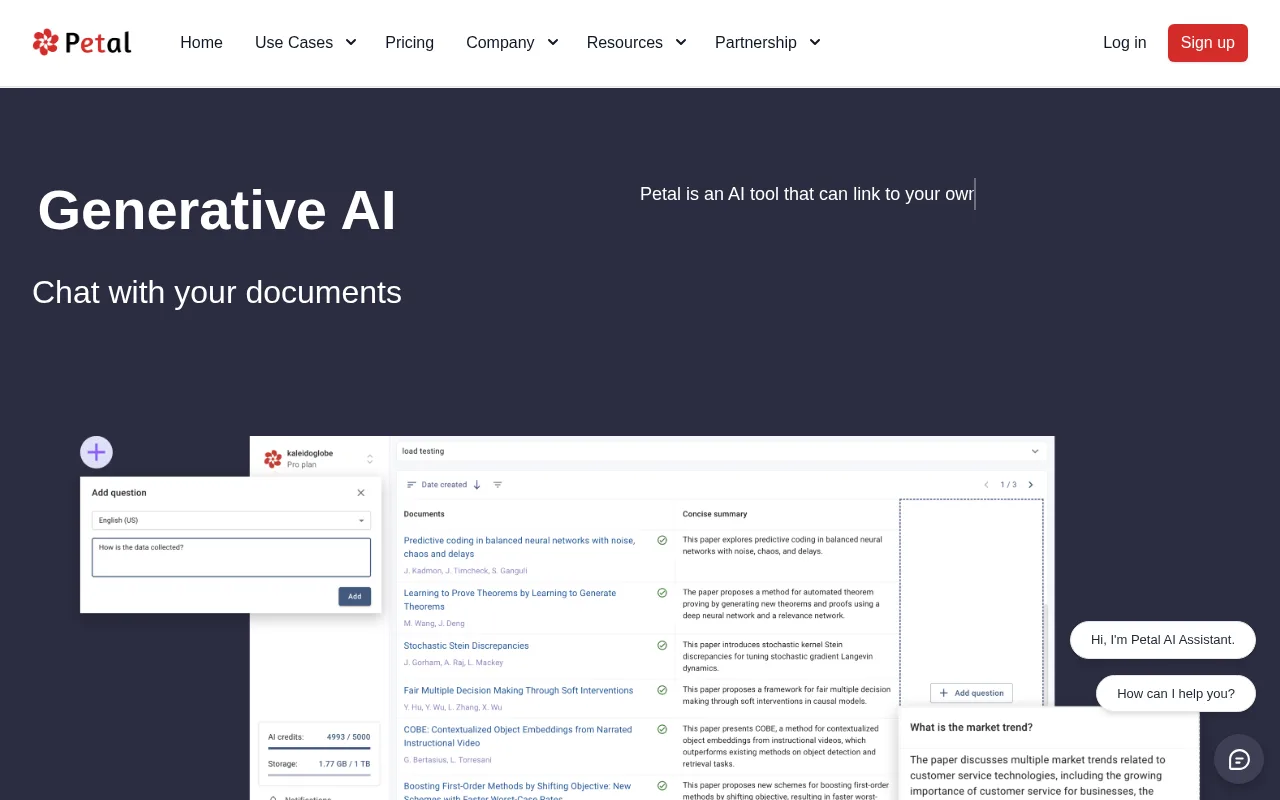
Task: Click the Log in link
Action: click(x=1124, y=42)
